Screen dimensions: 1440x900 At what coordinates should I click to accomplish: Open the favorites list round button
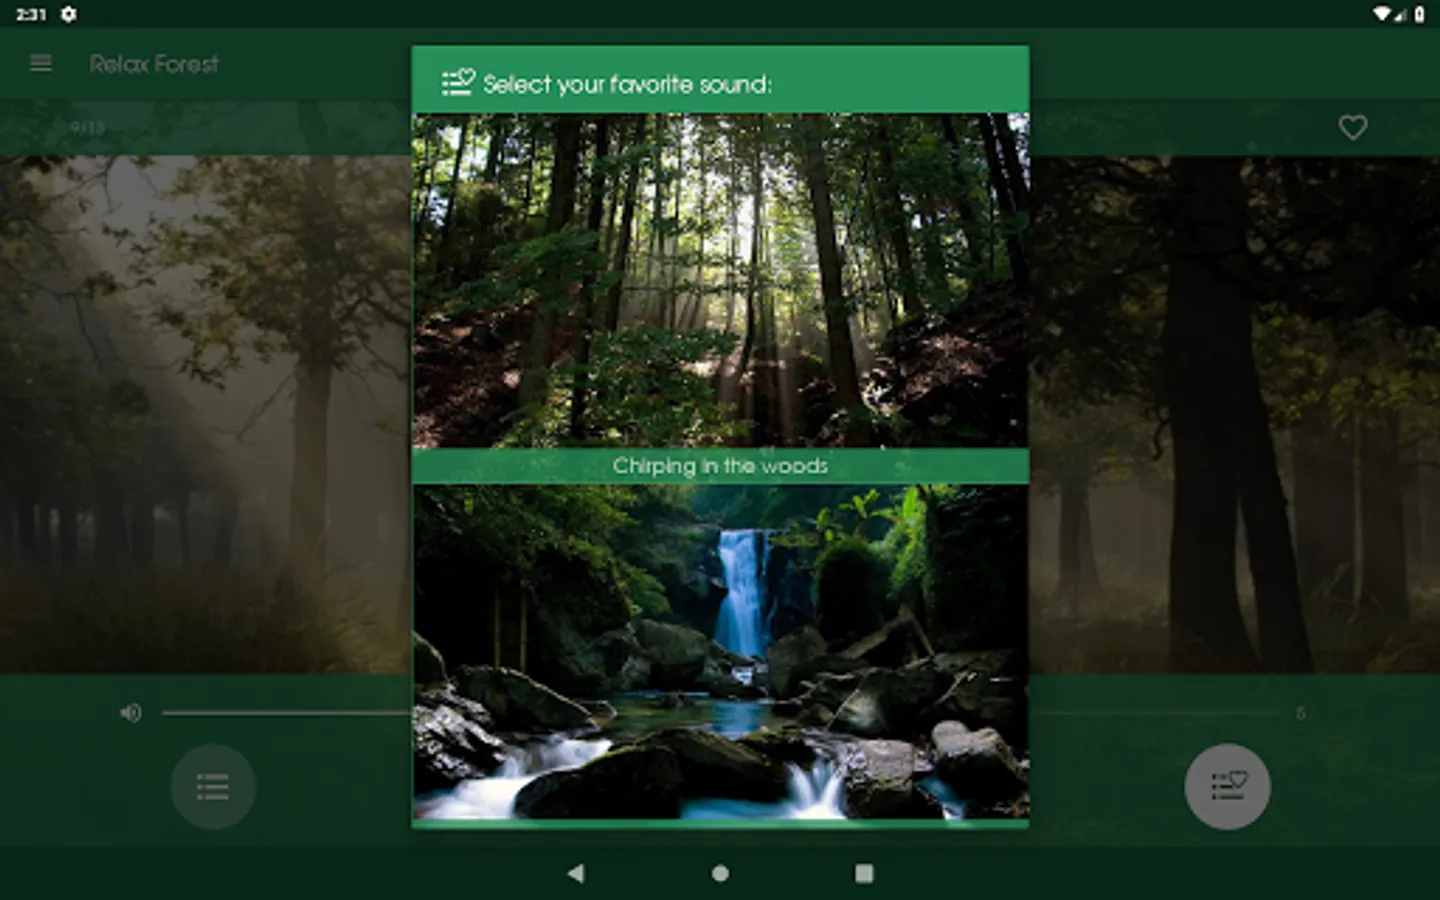1227,786
